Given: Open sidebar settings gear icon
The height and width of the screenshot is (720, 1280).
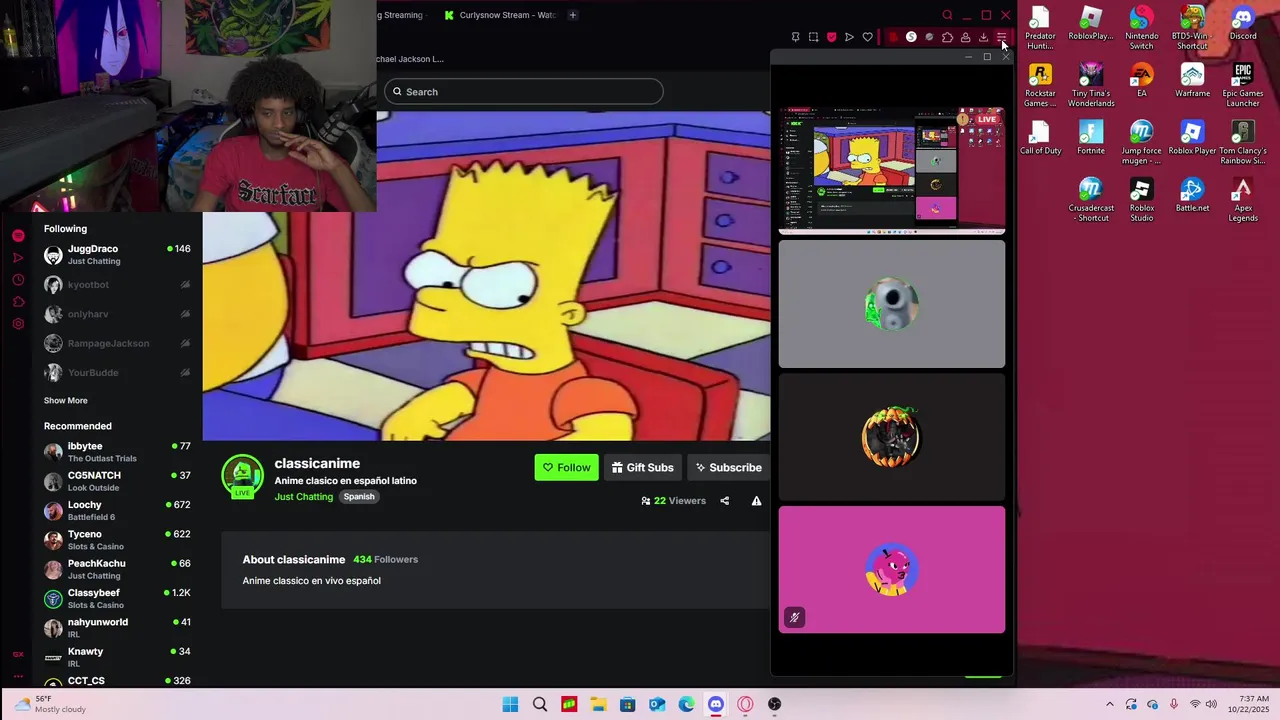Looking at the screenshot, I should (18, 324).
